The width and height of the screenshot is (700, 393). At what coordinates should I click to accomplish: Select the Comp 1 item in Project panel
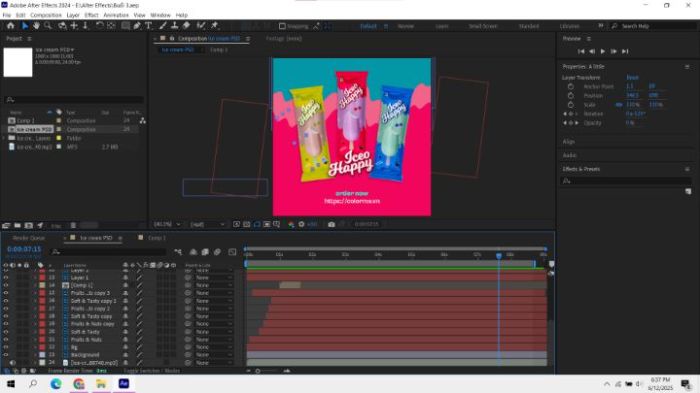25,121
